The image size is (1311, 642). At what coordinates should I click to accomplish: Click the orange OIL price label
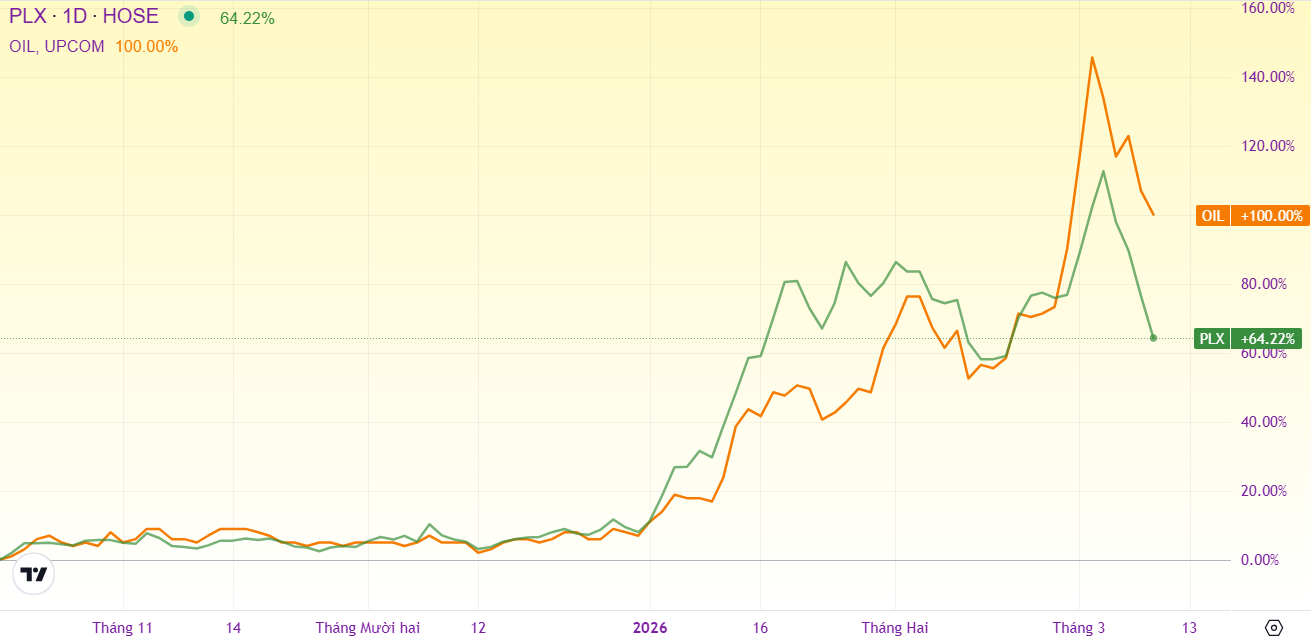coord(1213,216)
